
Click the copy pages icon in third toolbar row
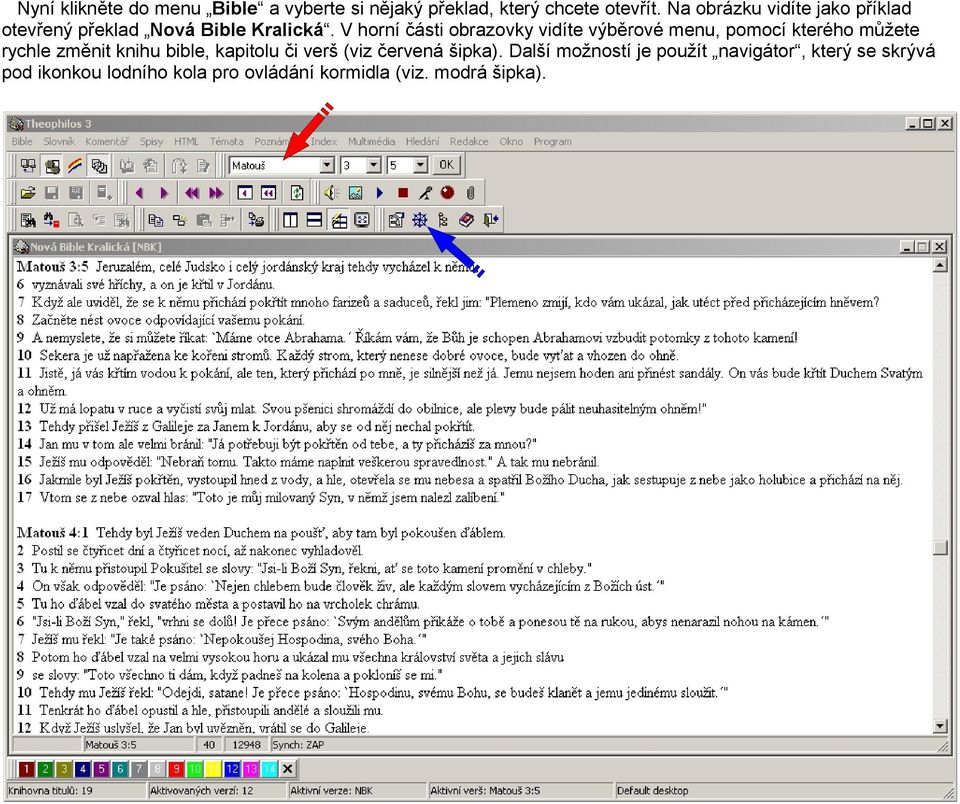pos(156,220)
